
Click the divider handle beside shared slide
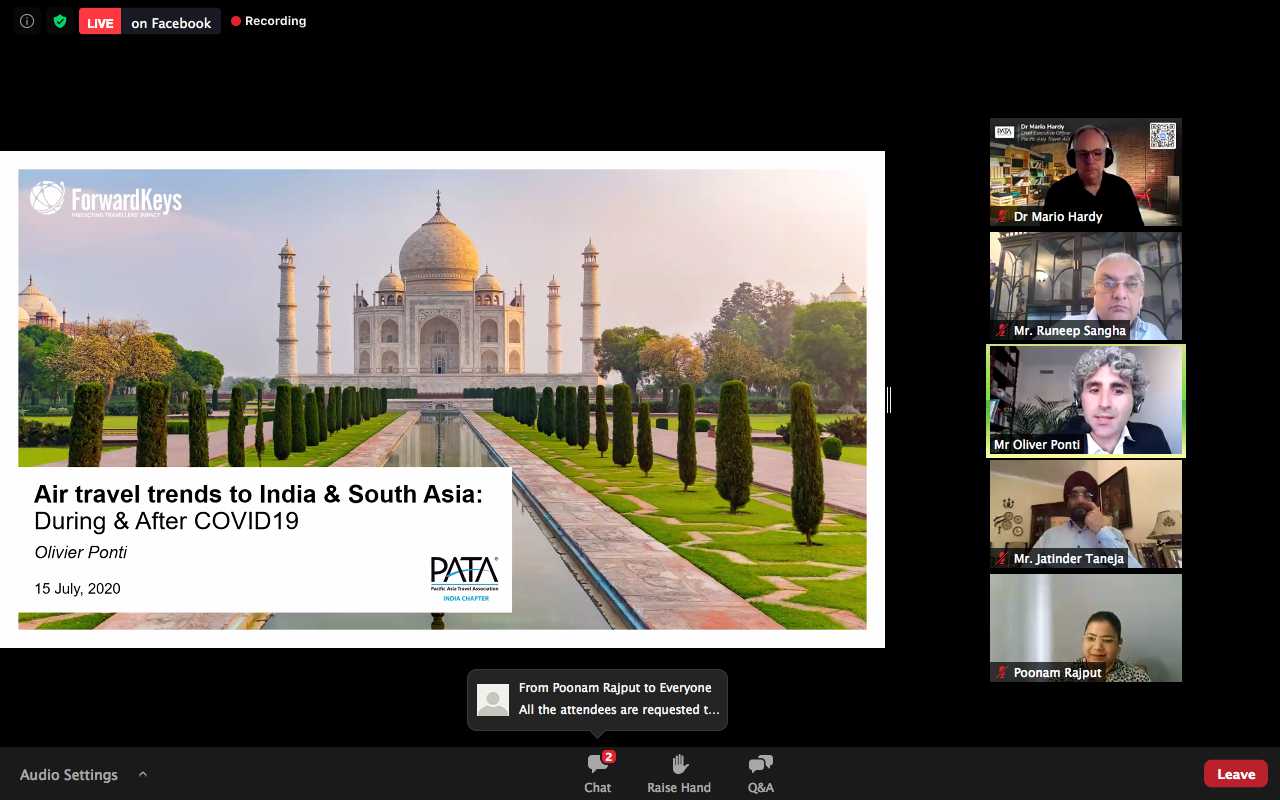point(888,400)
